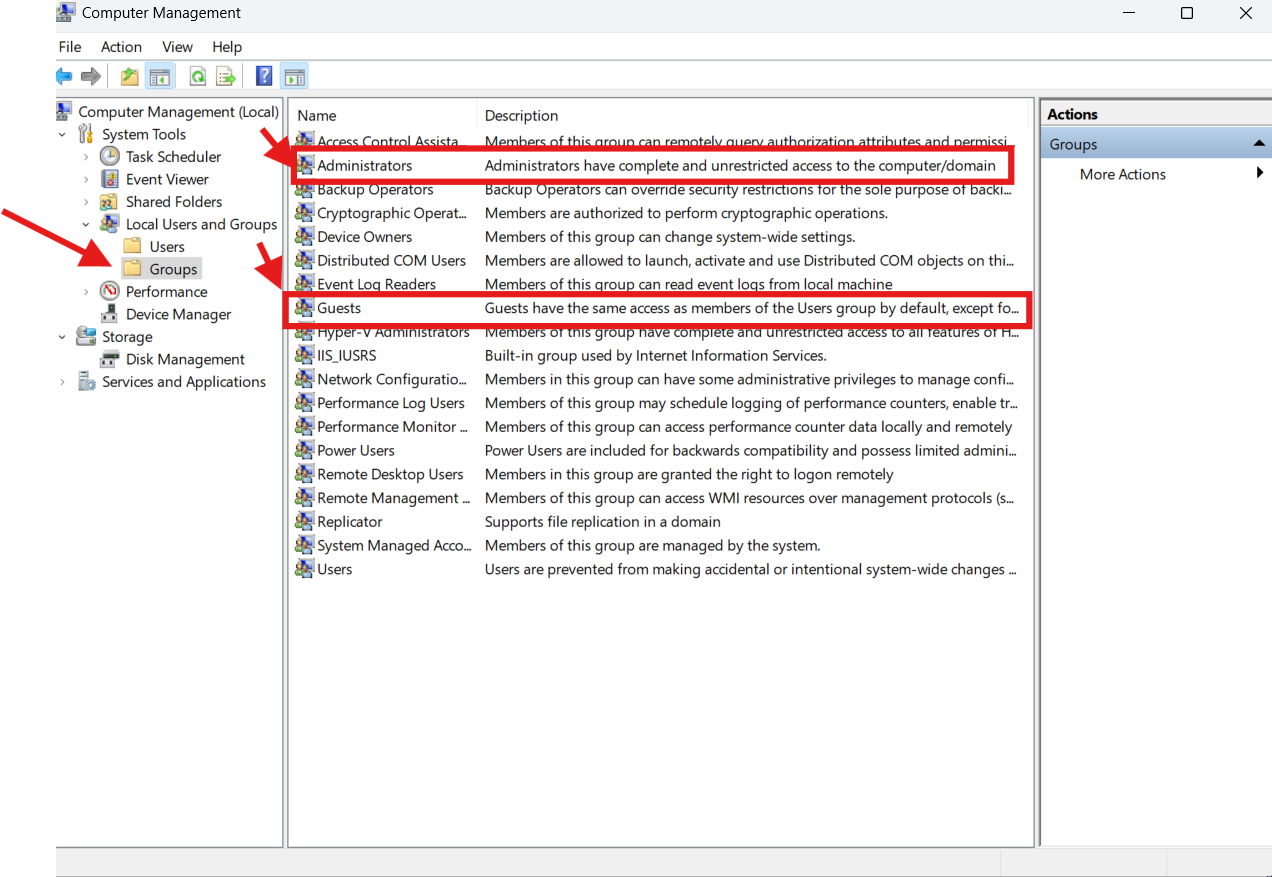Collapse the Groups section in Actions pane

tap(1259, 145)
